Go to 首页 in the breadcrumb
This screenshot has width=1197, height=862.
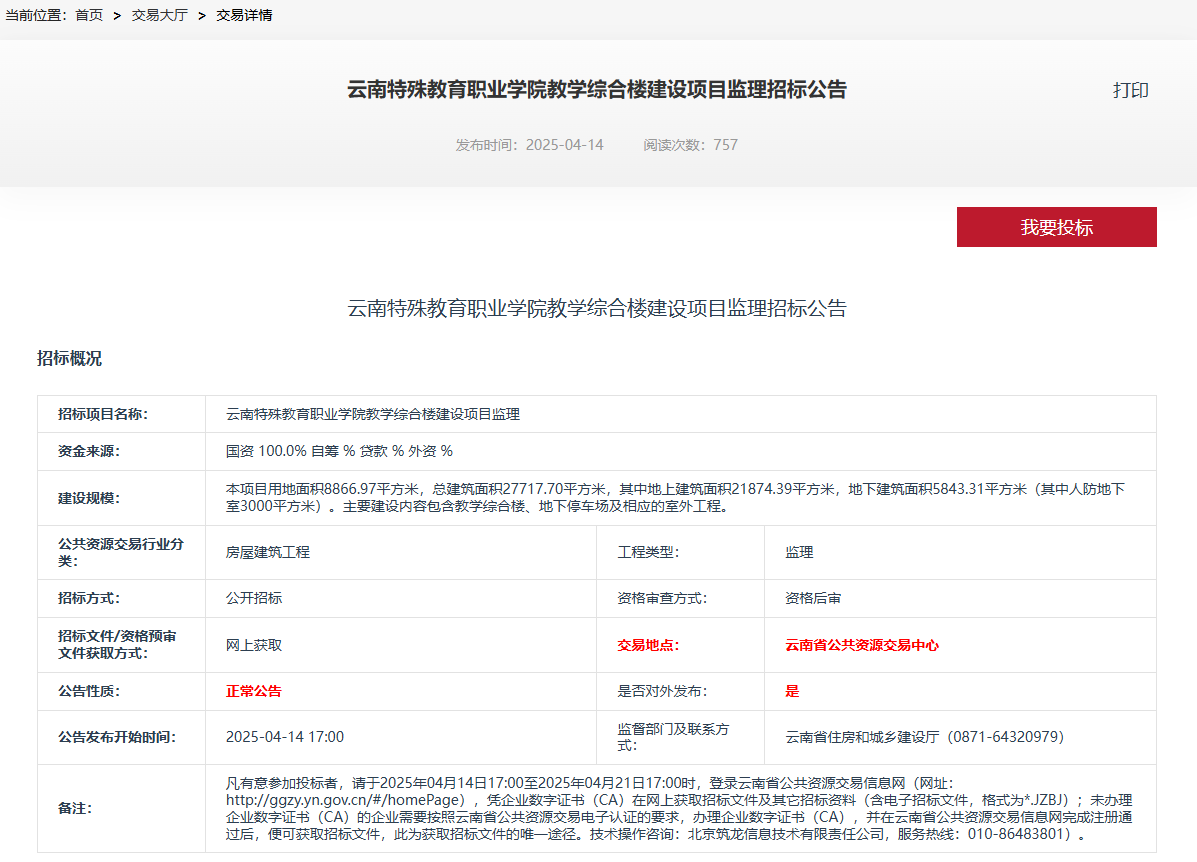click(x=89, y=15)
